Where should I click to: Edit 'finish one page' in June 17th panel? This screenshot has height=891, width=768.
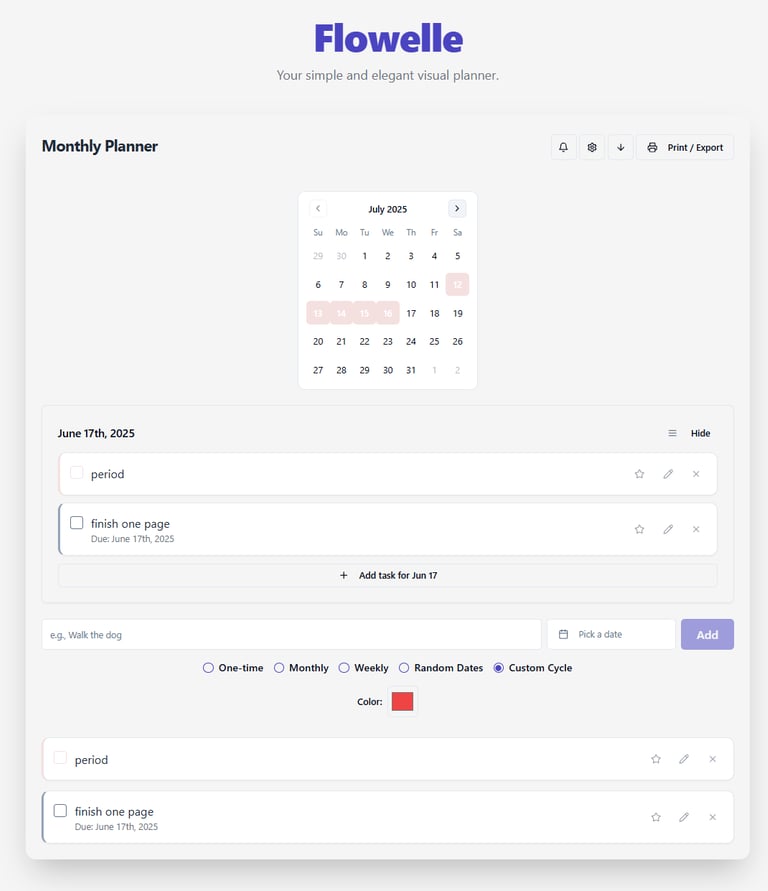pos(668,529)
